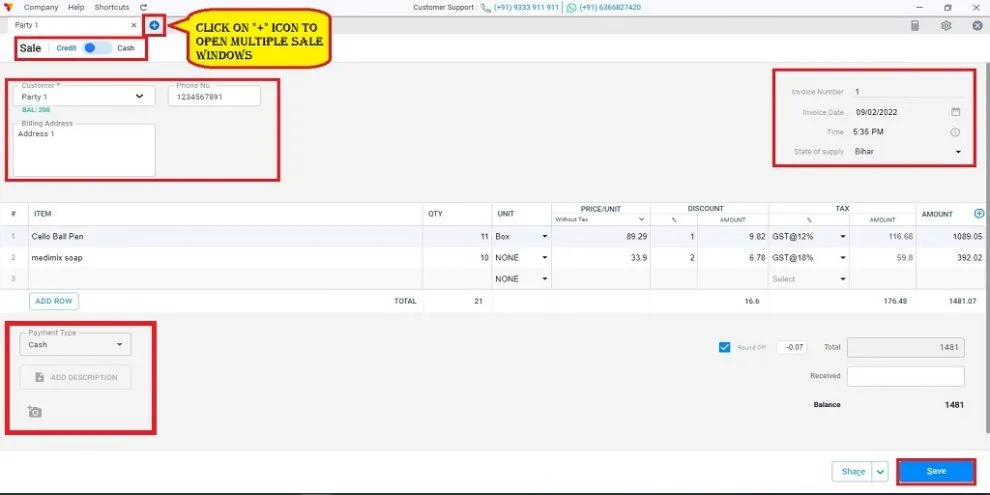
Task: Open the GST@12% tax dropdown
Action: [x=808, y=236]
